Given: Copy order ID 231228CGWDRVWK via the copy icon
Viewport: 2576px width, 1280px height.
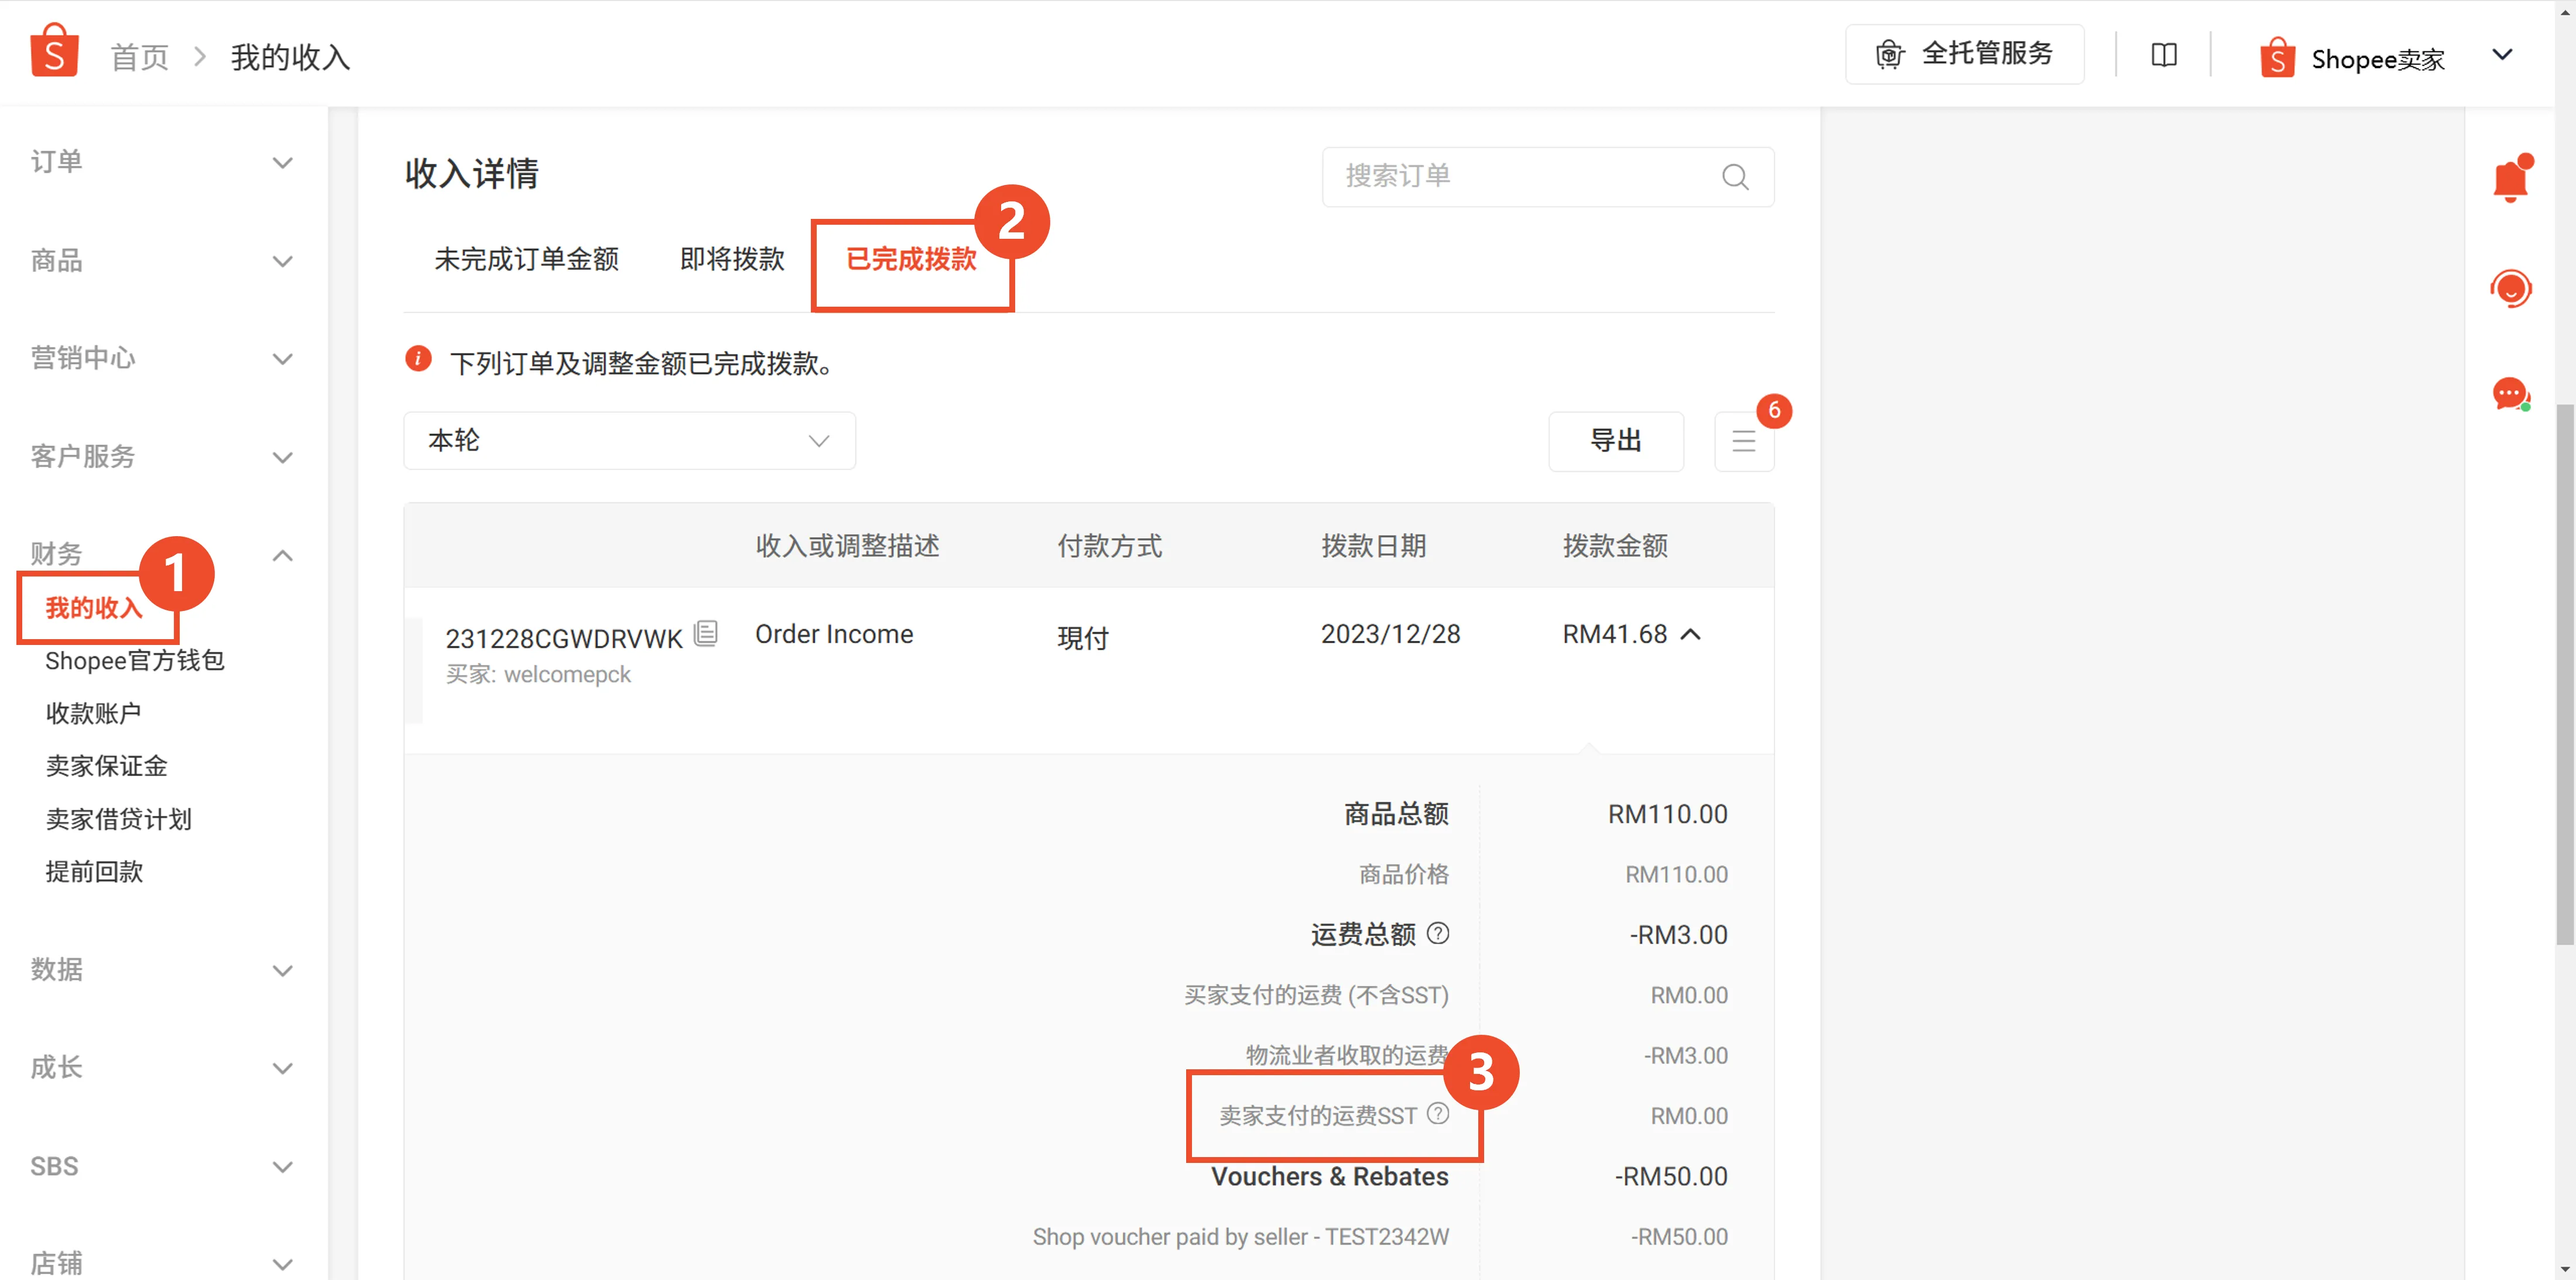Looking at the screenshot, I should [707, 633].
